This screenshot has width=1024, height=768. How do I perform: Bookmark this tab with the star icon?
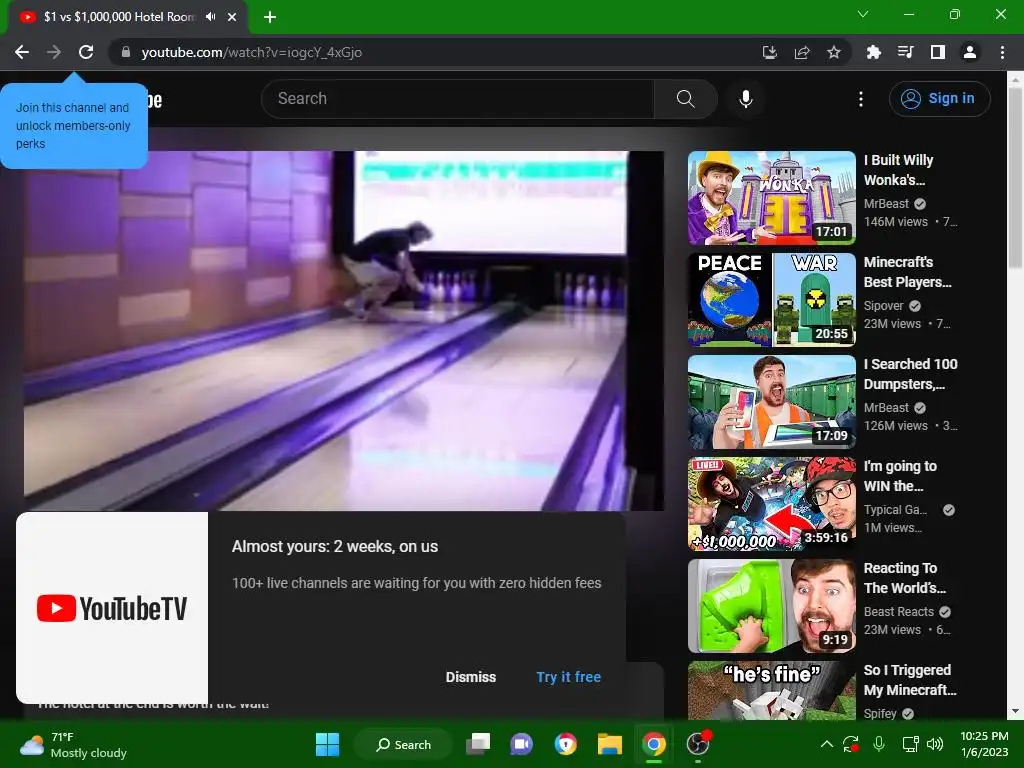click(834, 52)
